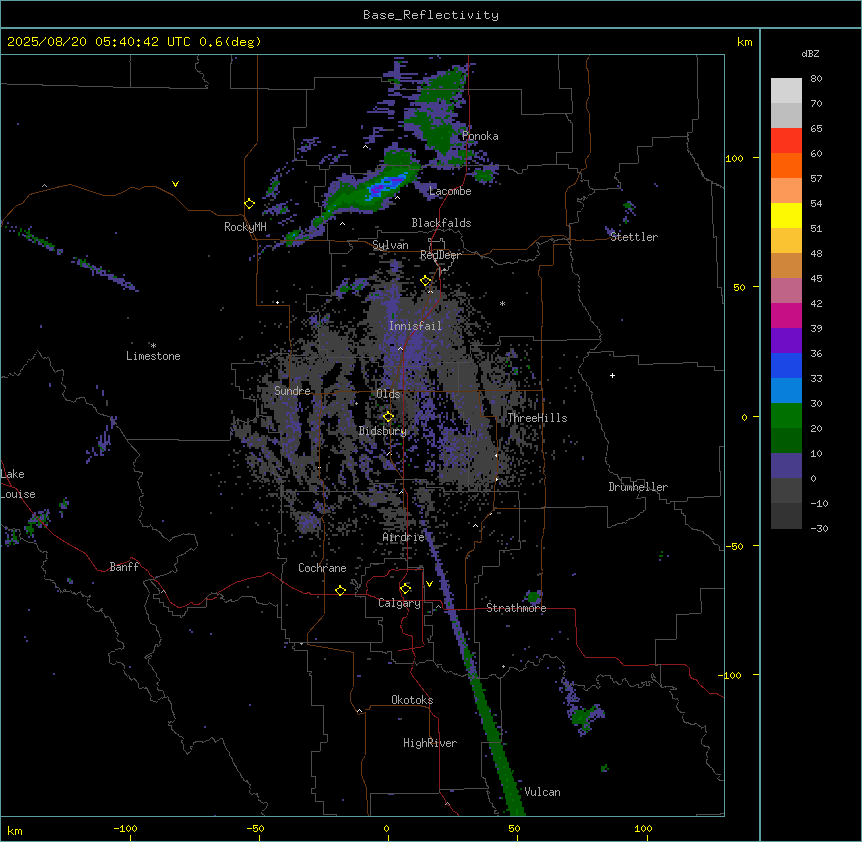Click the 50 tick on bottom axis

[x=515, y=828]
